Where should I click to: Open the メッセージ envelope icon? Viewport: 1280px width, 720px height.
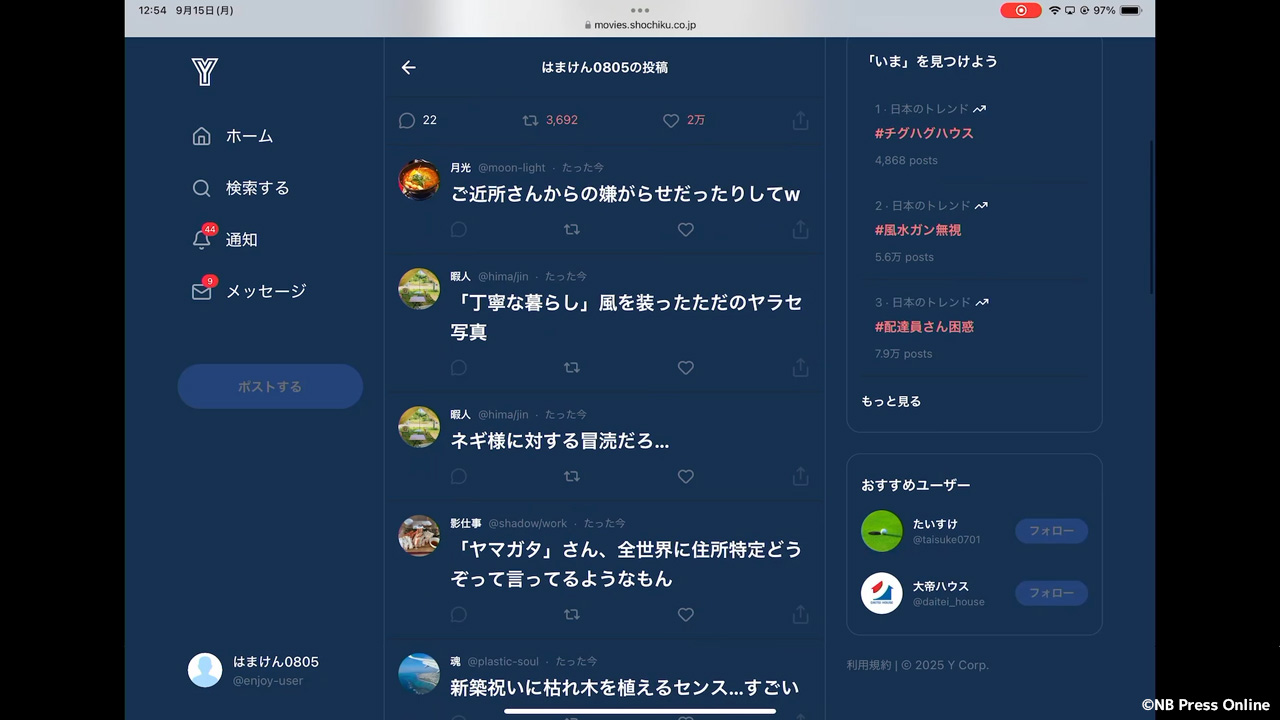click(202, 291)
